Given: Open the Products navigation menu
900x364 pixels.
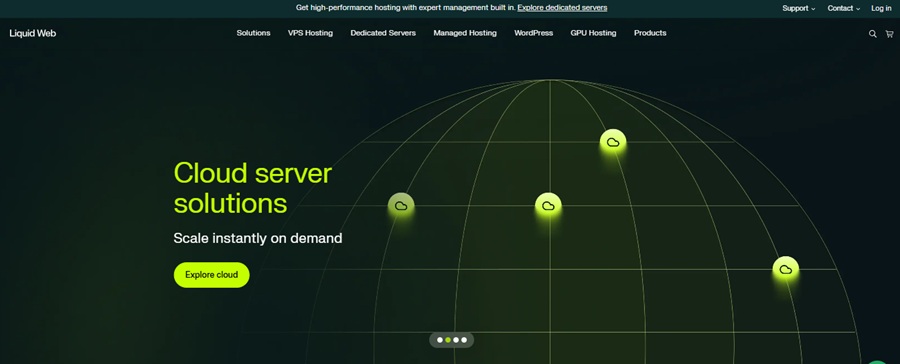Looking at the screenshot, I should pos(650,33).
